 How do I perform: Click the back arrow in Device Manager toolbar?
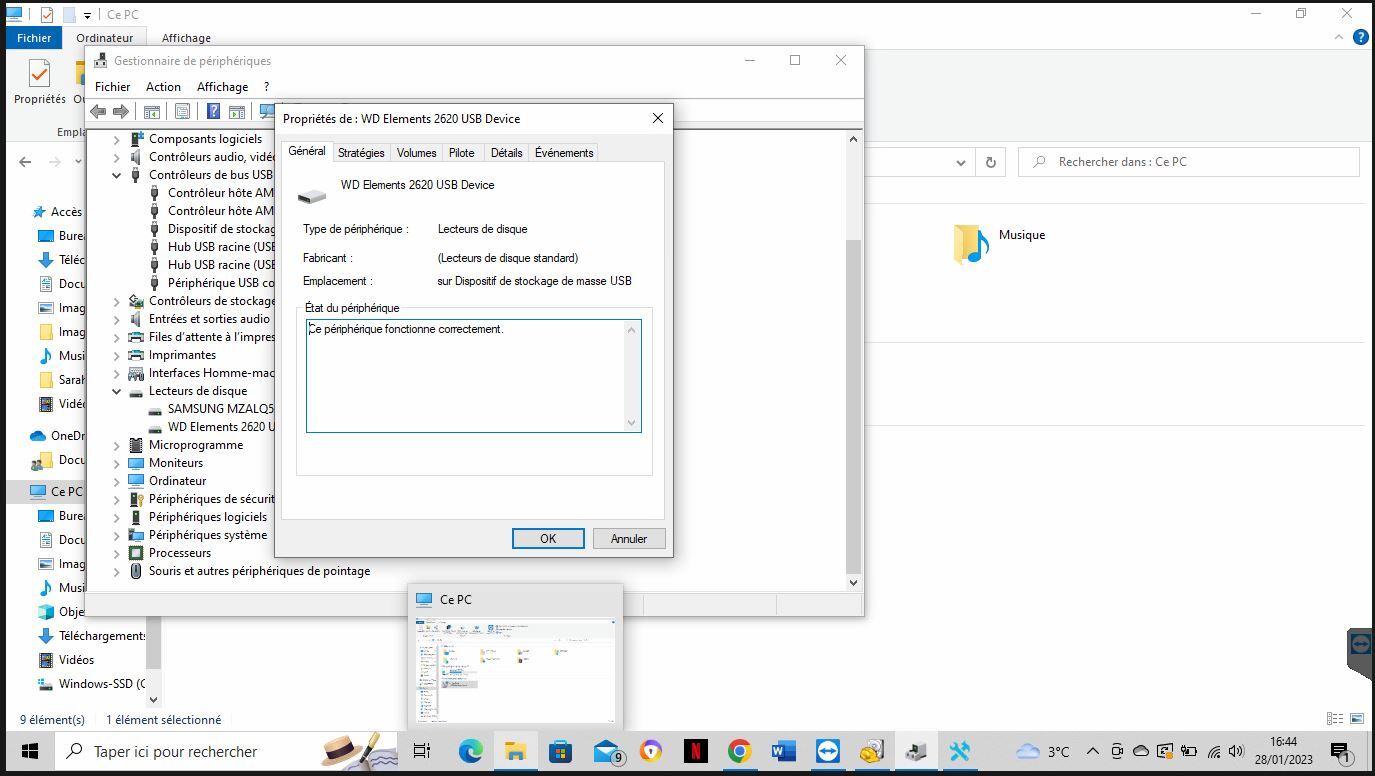tap(98, 111)
